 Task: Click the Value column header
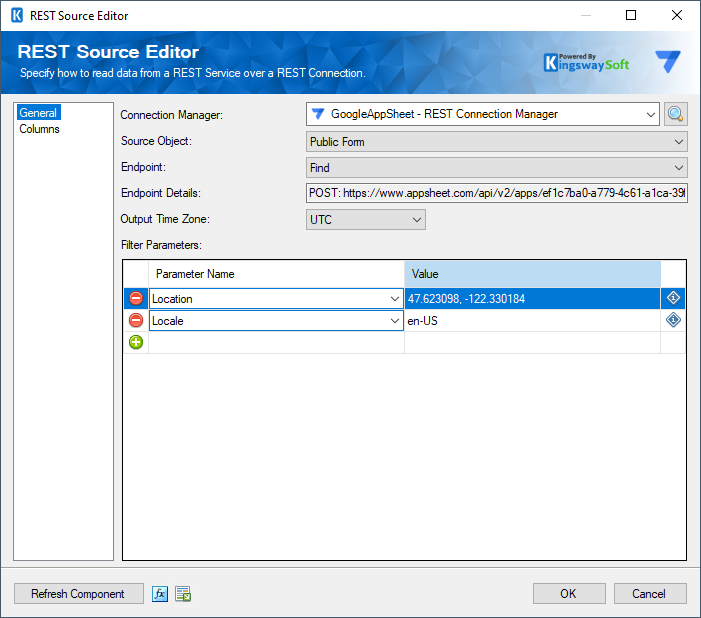click(532, 274)
